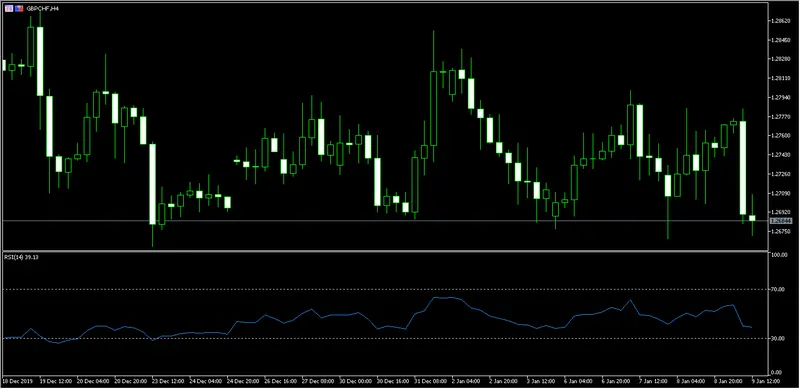This screenshot has height=389, width=800.
Task: Click the 1.27940 price scale label
Action: (781, 98)
